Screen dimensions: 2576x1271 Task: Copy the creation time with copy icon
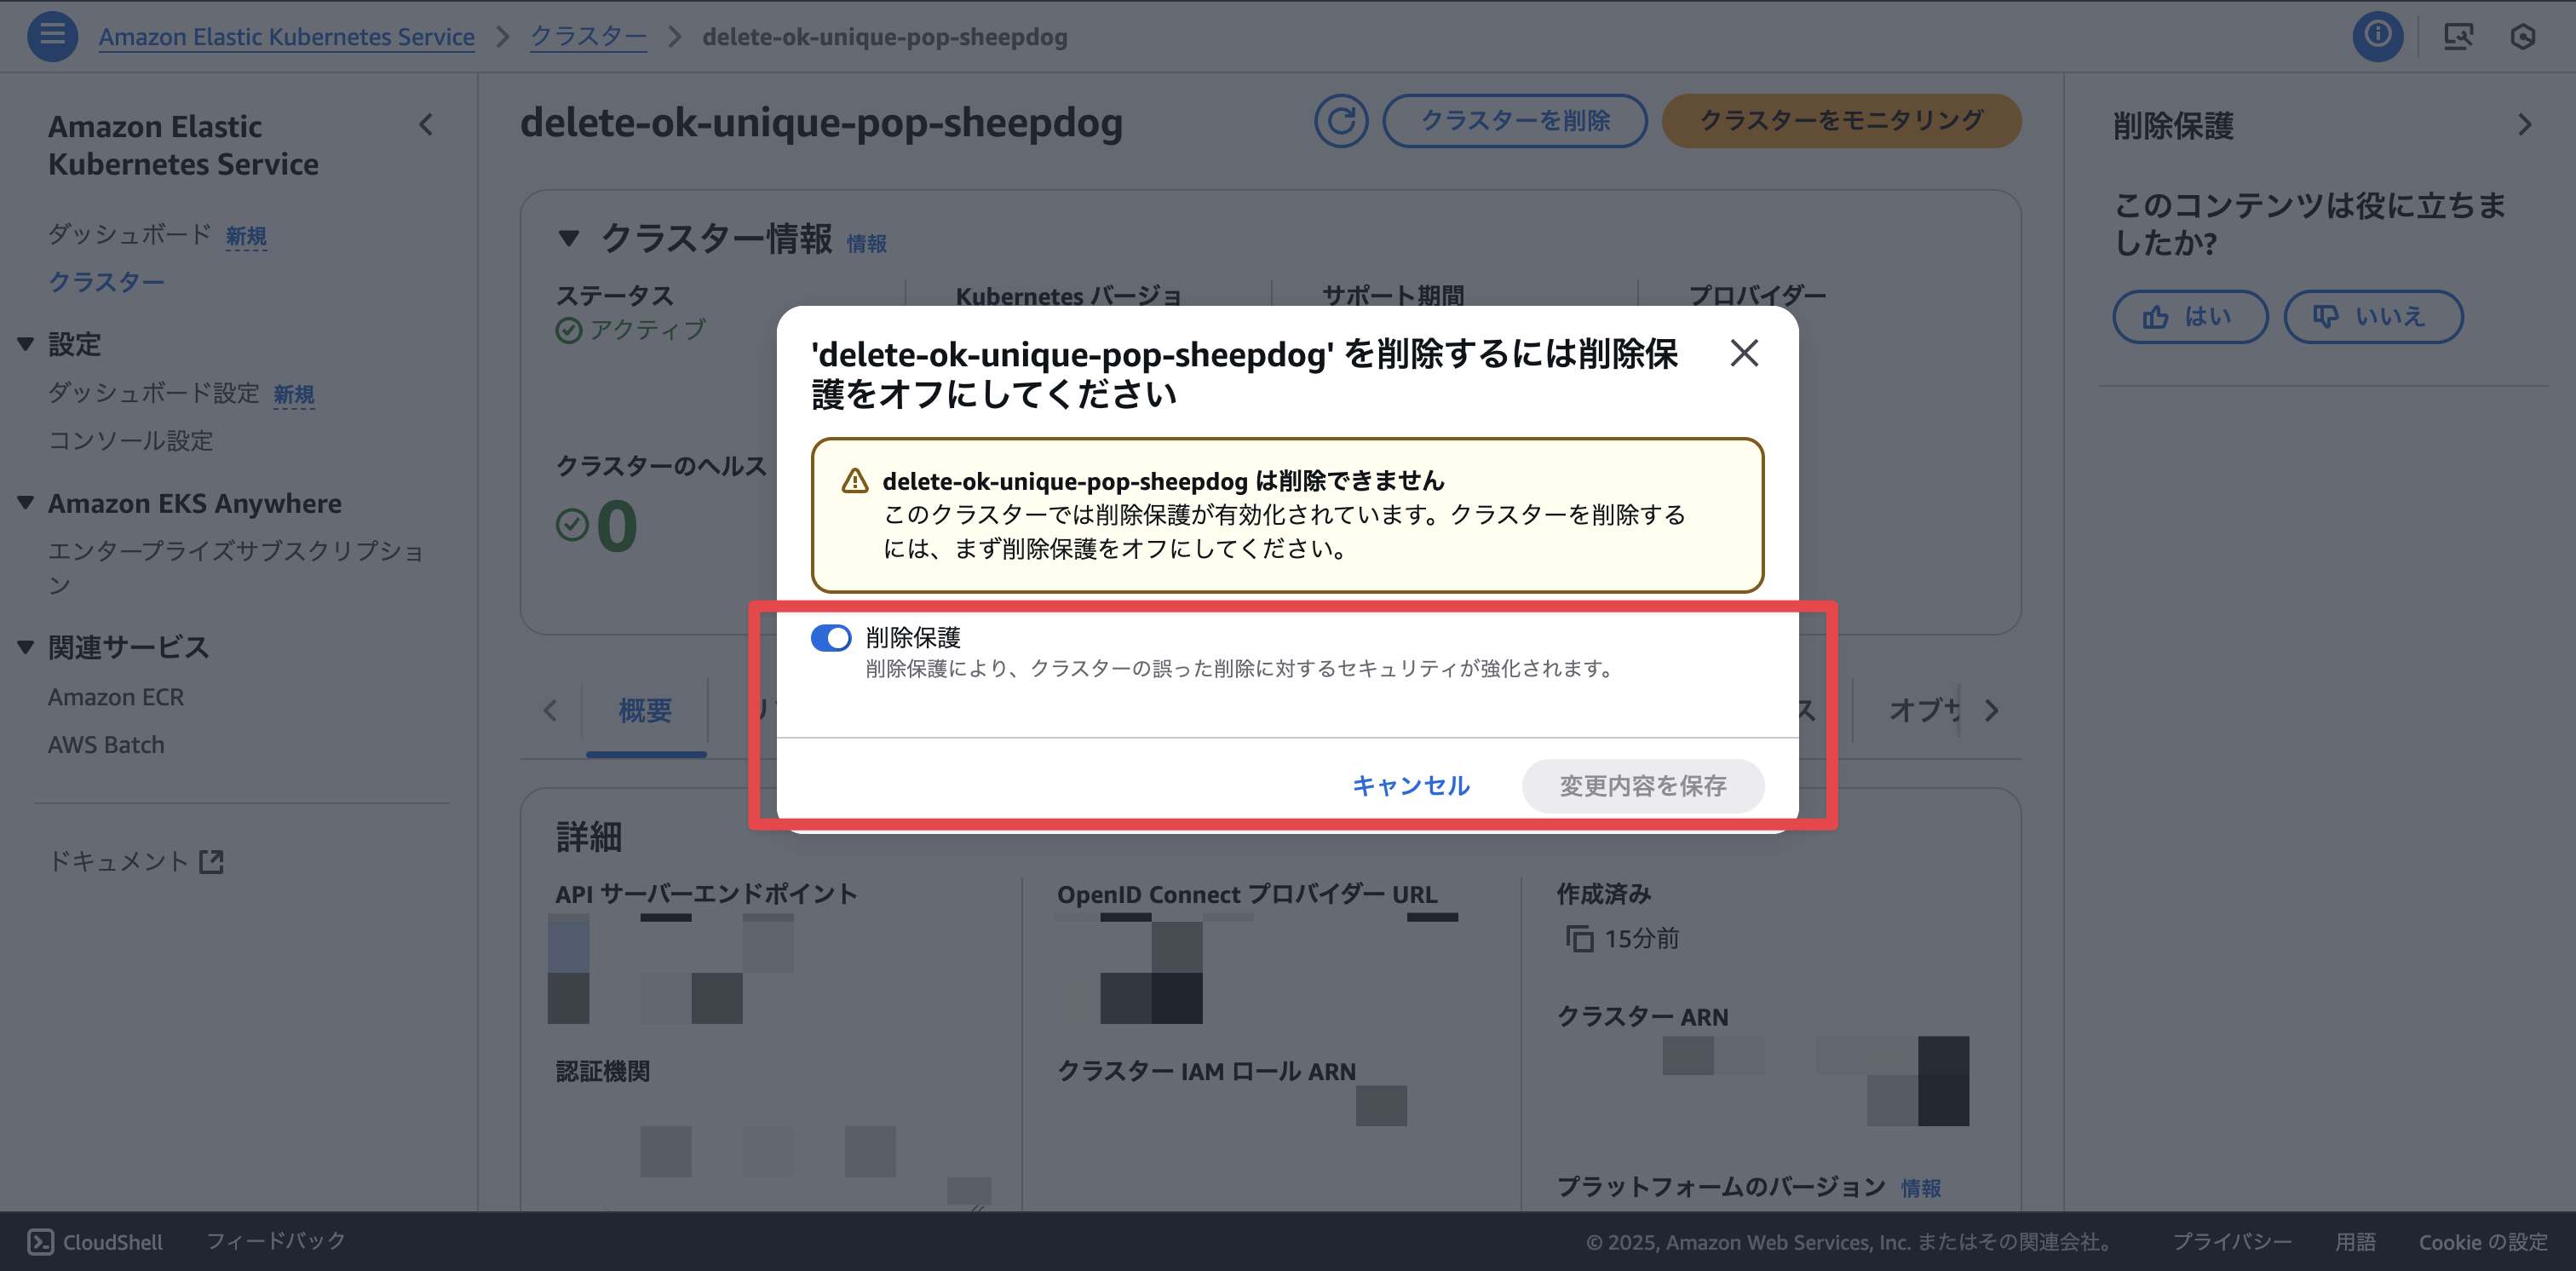pos(1579,938)
